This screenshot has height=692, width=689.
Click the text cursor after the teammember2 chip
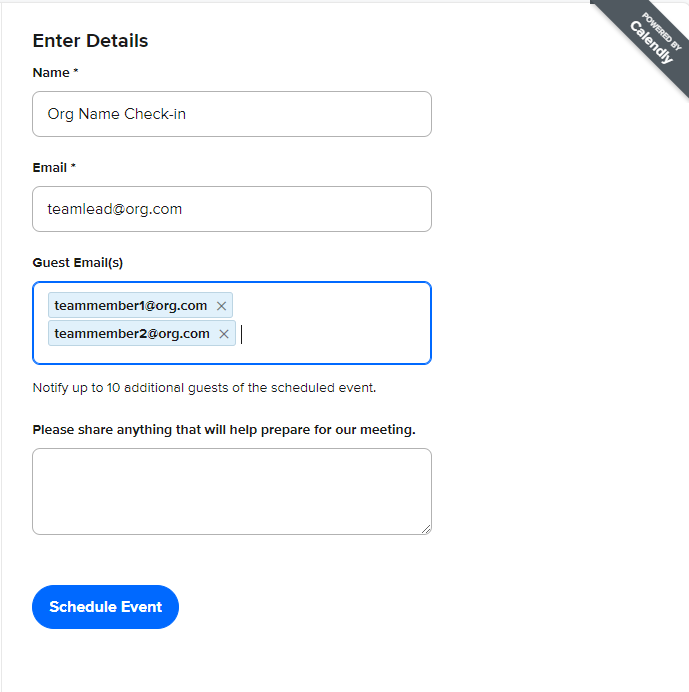point(241,334)
